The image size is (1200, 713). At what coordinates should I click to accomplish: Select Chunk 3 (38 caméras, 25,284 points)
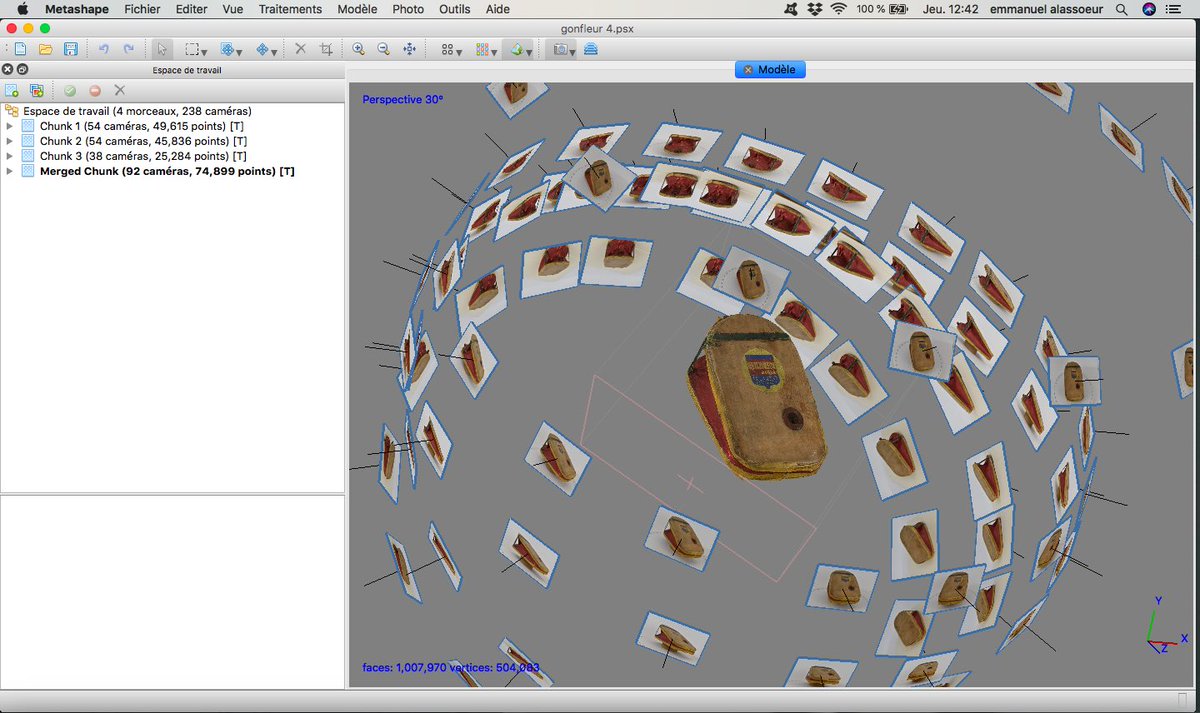[142, 156]
